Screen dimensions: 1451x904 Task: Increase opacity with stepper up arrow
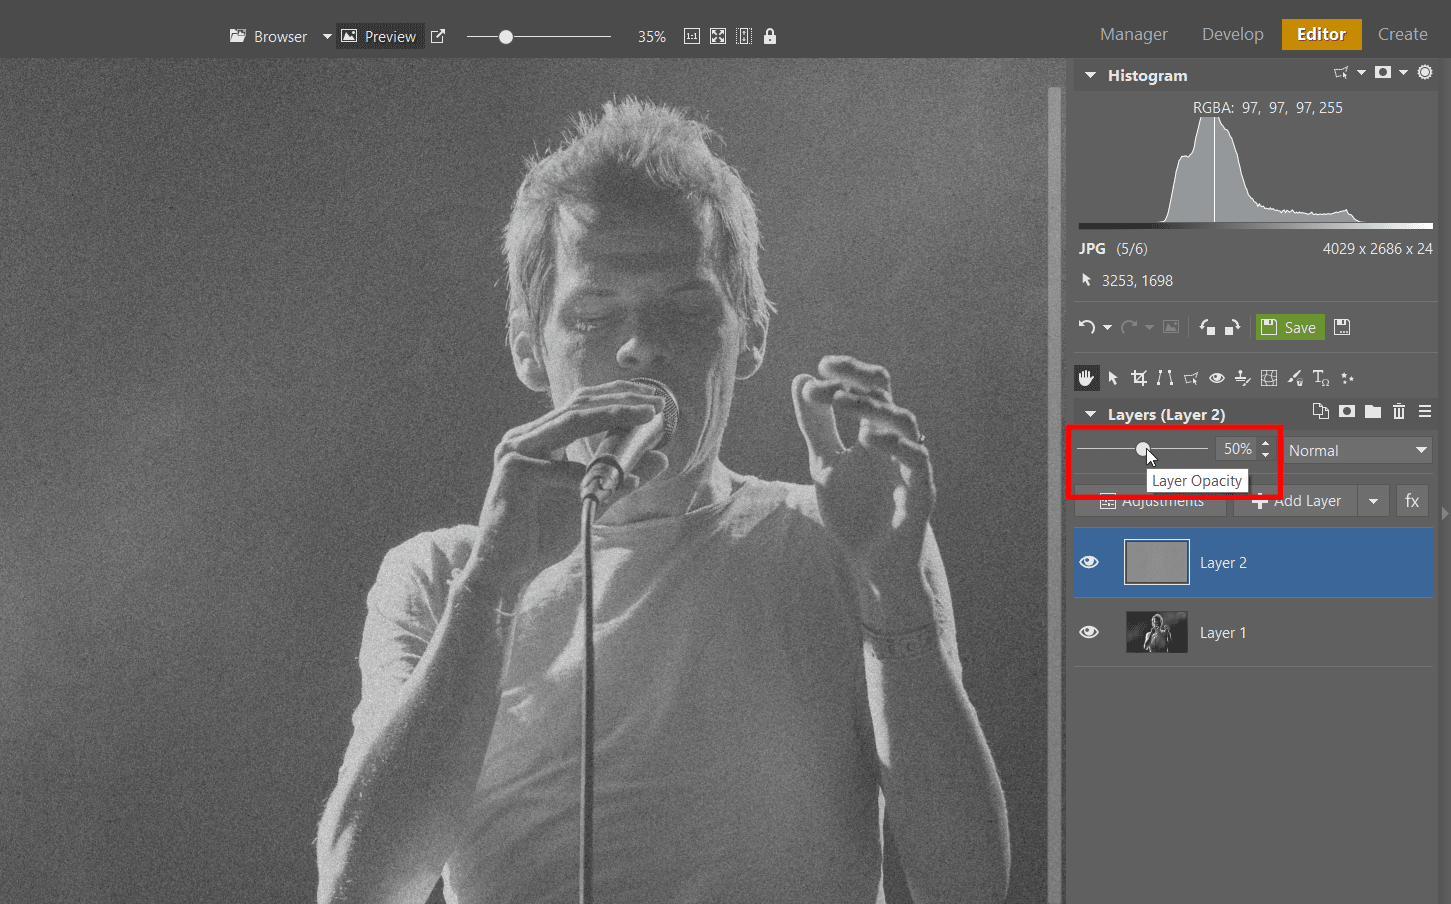click(1266, 443)
